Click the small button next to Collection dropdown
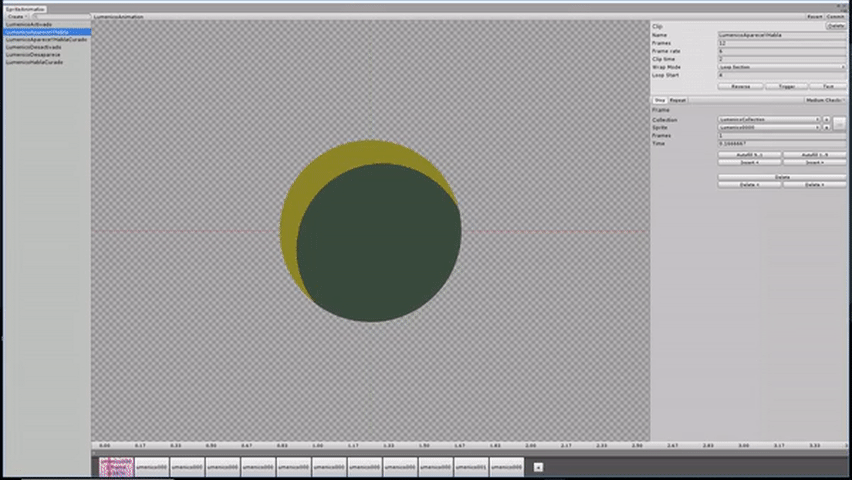 (x=826, y=120)
